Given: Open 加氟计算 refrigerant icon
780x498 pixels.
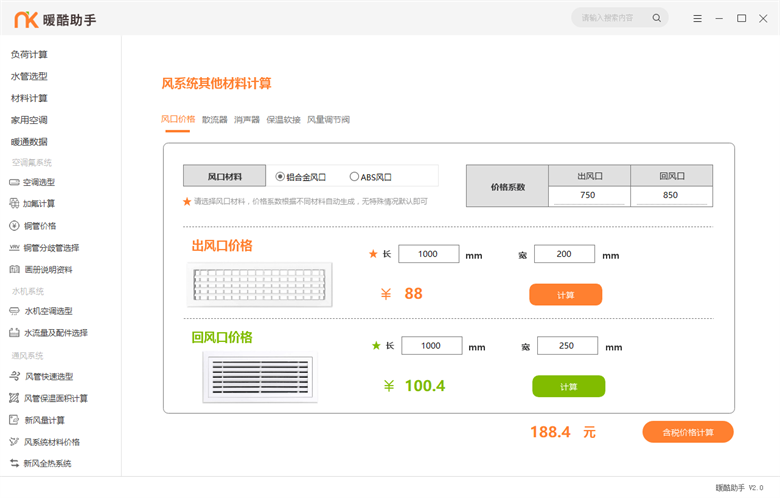Looking at the screenshot, I should coord(14,203).
